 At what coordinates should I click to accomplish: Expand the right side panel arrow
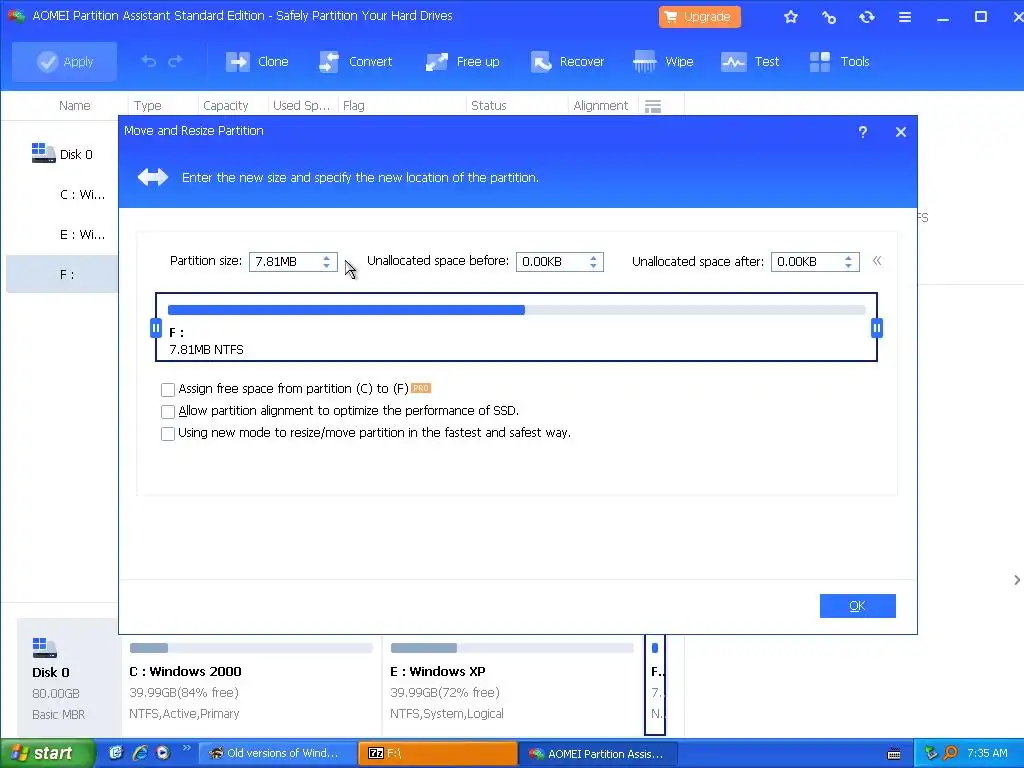1017,580
